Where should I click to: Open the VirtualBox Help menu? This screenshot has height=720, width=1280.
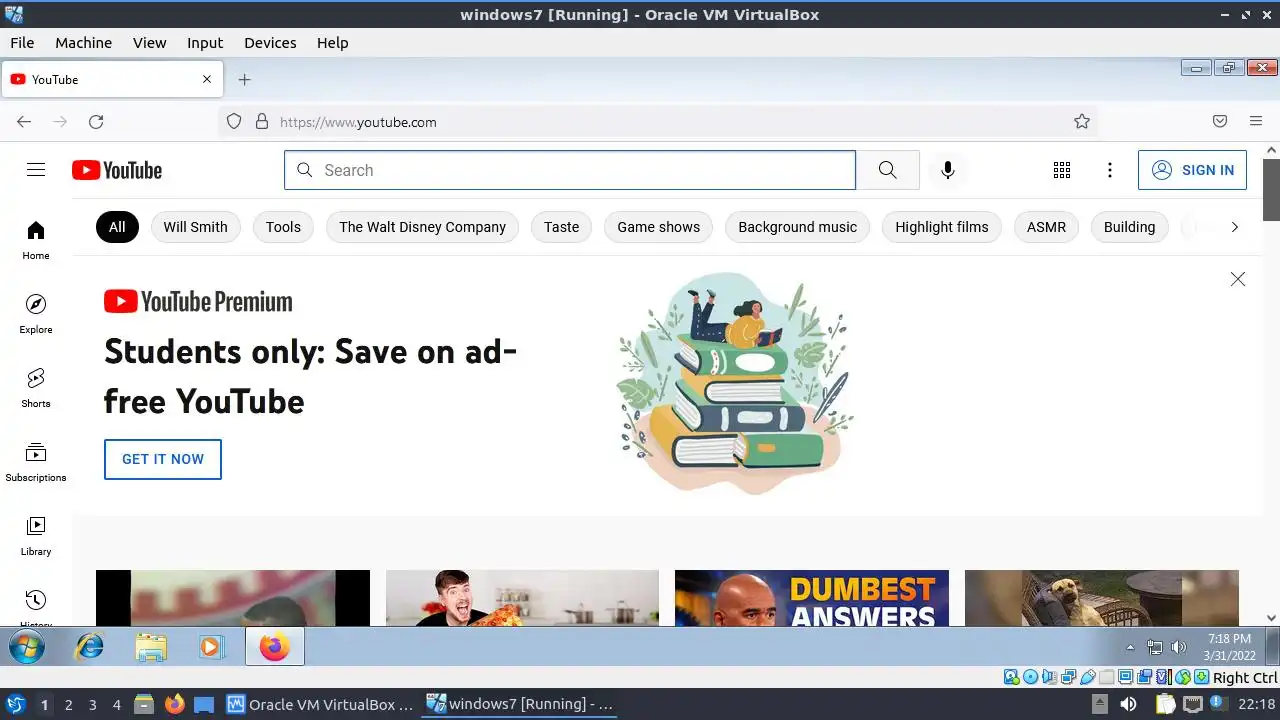tap(333, 43)
